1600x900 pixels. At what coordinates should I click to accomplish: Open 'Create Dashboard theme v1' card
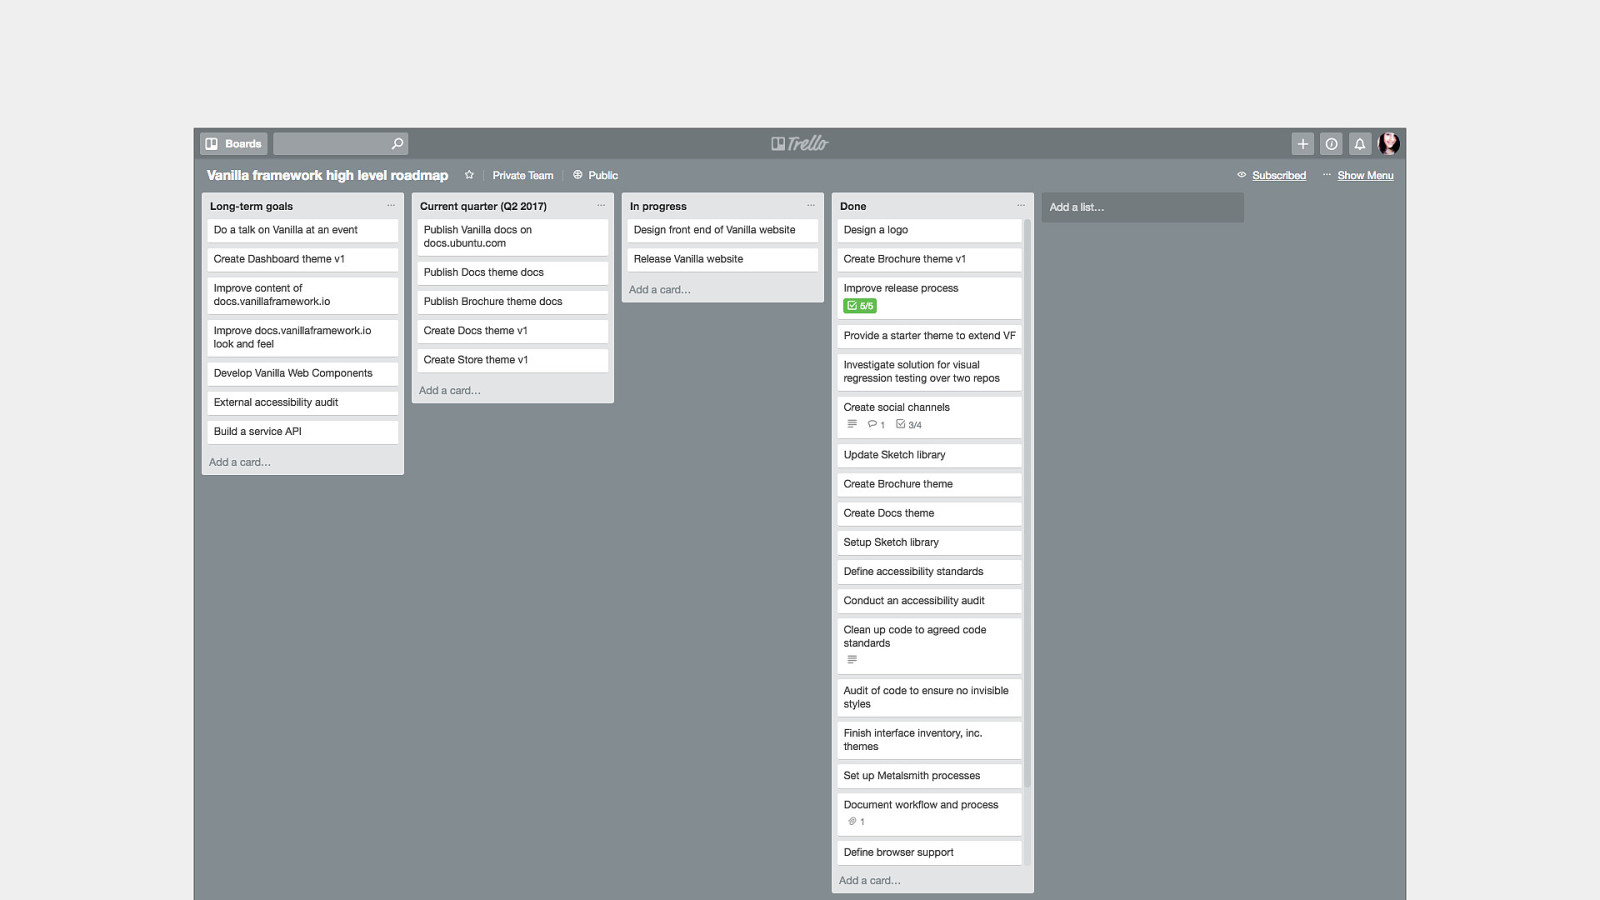[x=302, y=259]
